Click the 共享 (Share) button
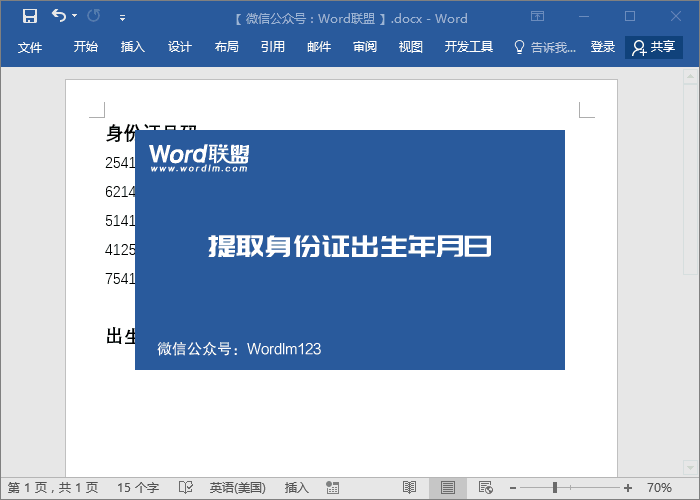The width and height of the screenshot is (700, 500). (654, 47)
